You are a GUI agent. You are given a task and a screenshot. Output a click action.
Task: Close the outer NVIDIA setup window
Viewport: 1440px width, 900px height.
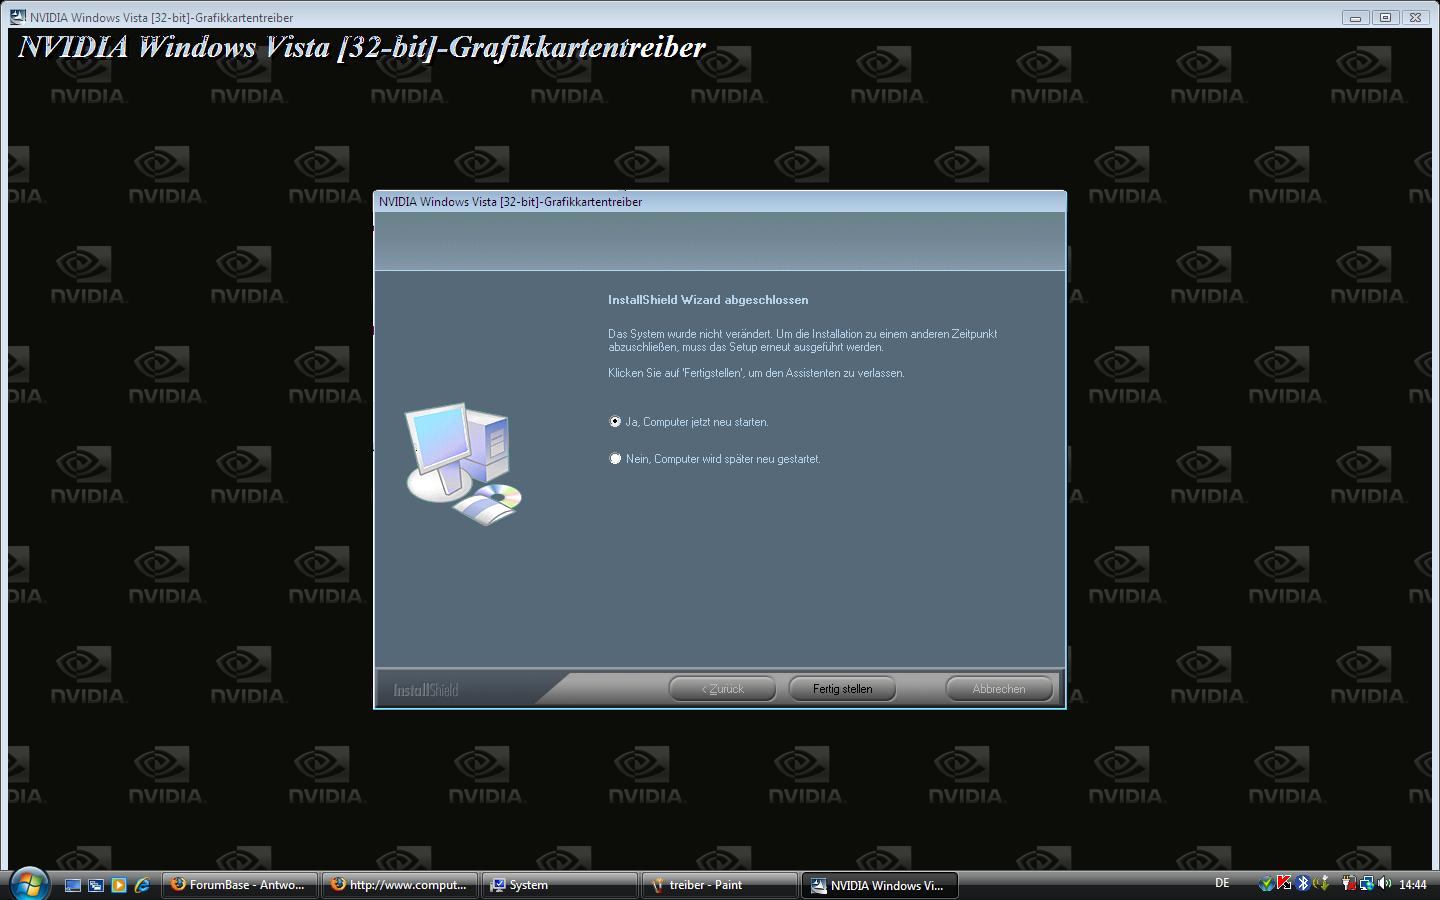1415,17
